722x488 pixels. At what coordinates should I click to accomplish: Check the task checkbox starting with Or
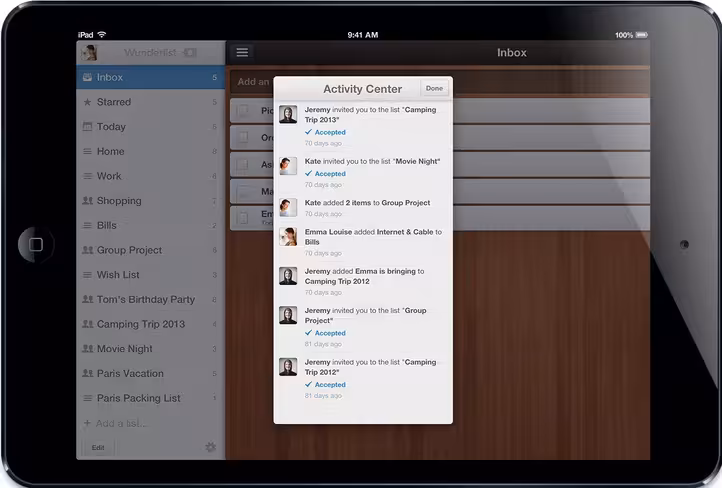pyautogui.click(x=243, y=137)
